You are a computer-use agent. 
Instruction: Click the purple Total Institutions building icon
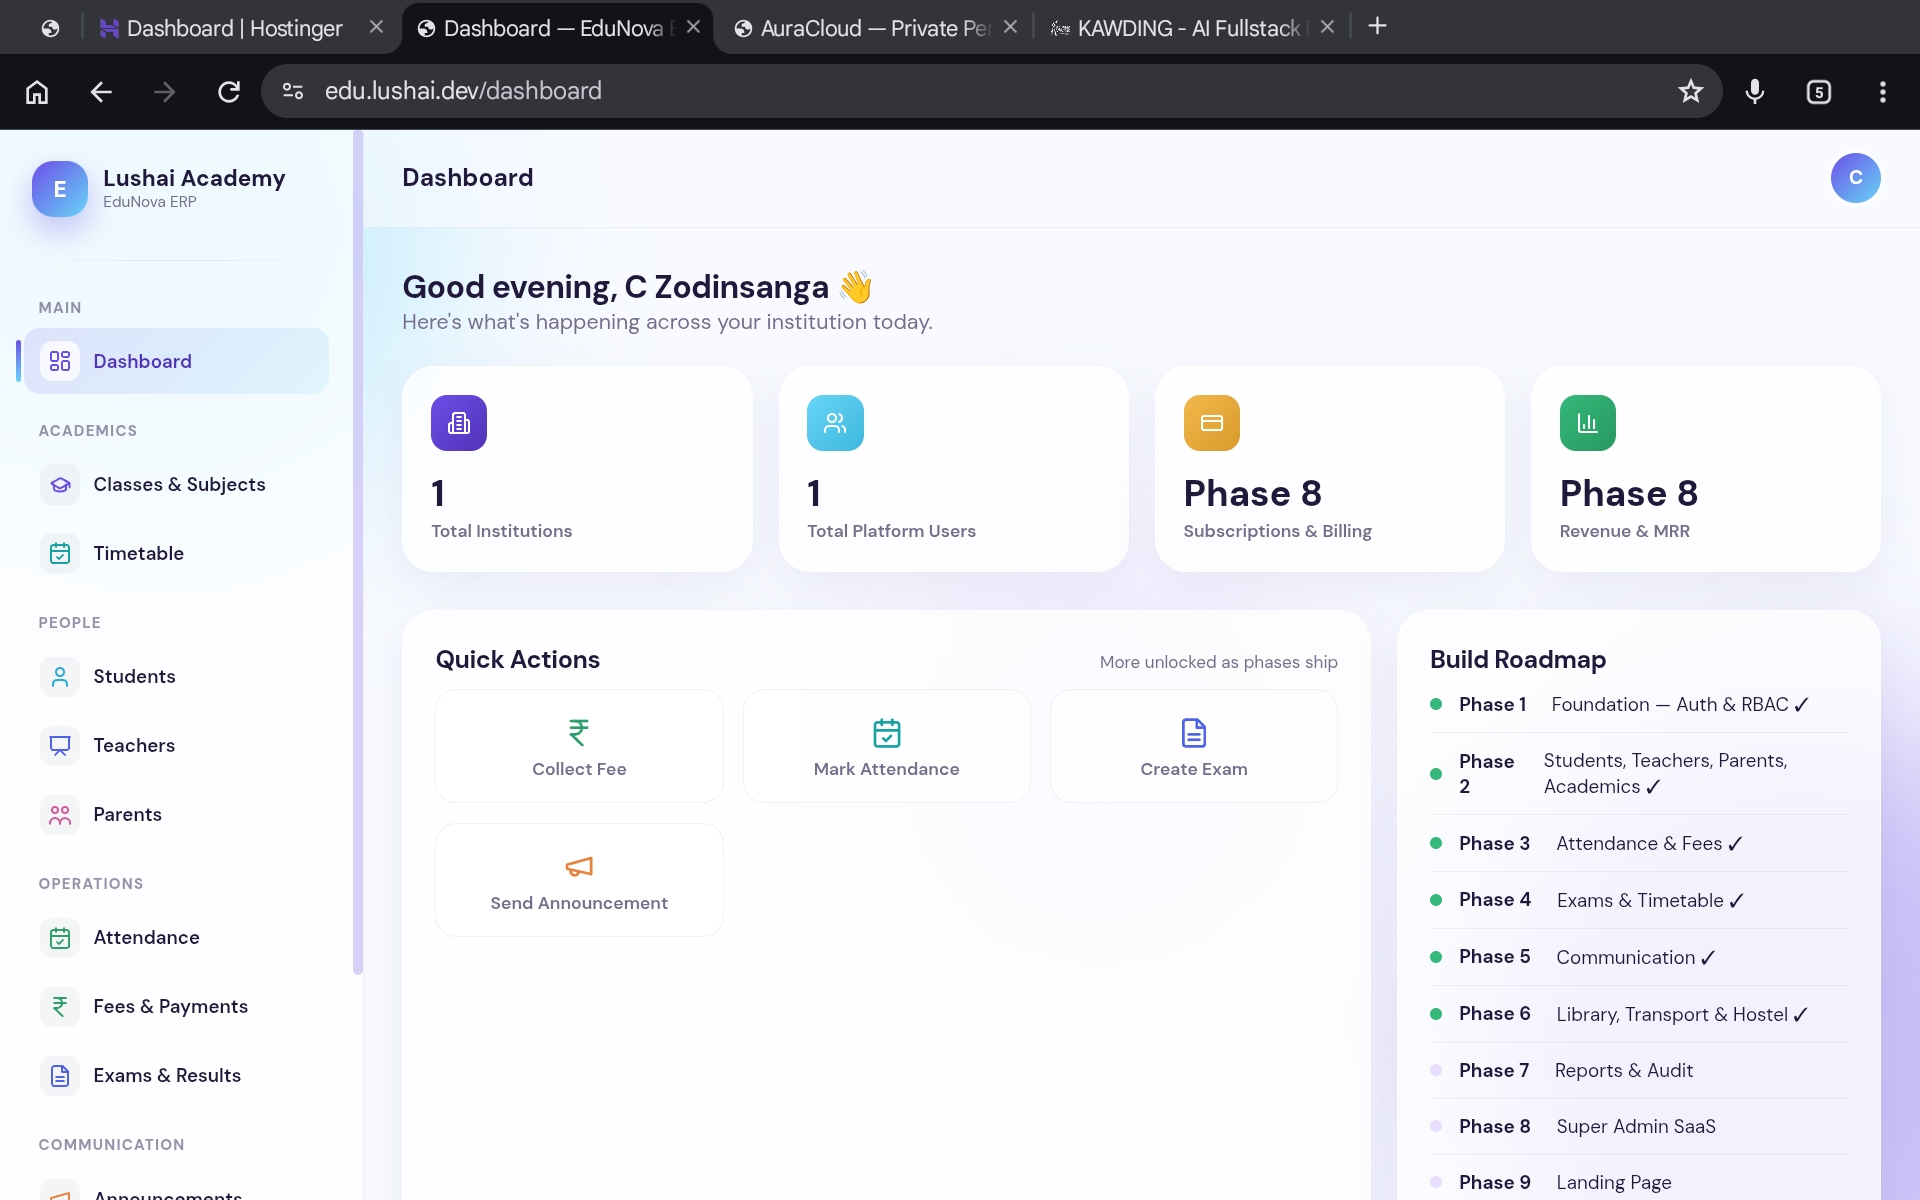[x=459, y=423]
